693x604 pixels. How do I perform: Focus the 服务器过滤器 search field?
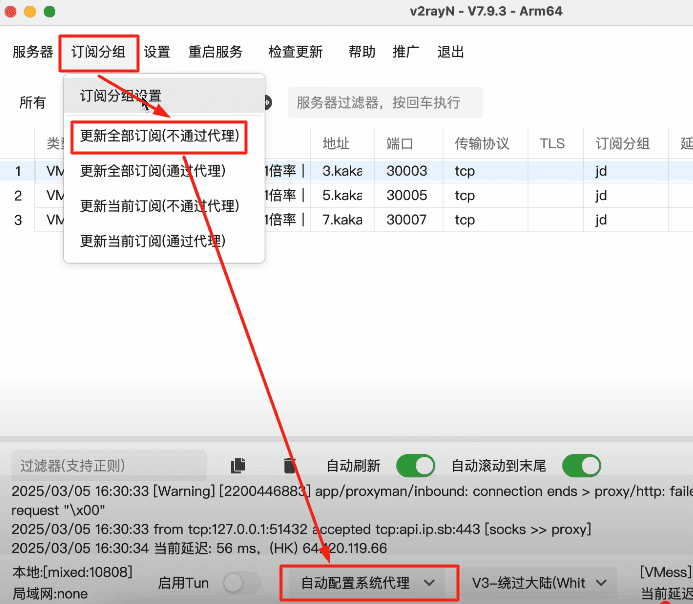[384, 102]
